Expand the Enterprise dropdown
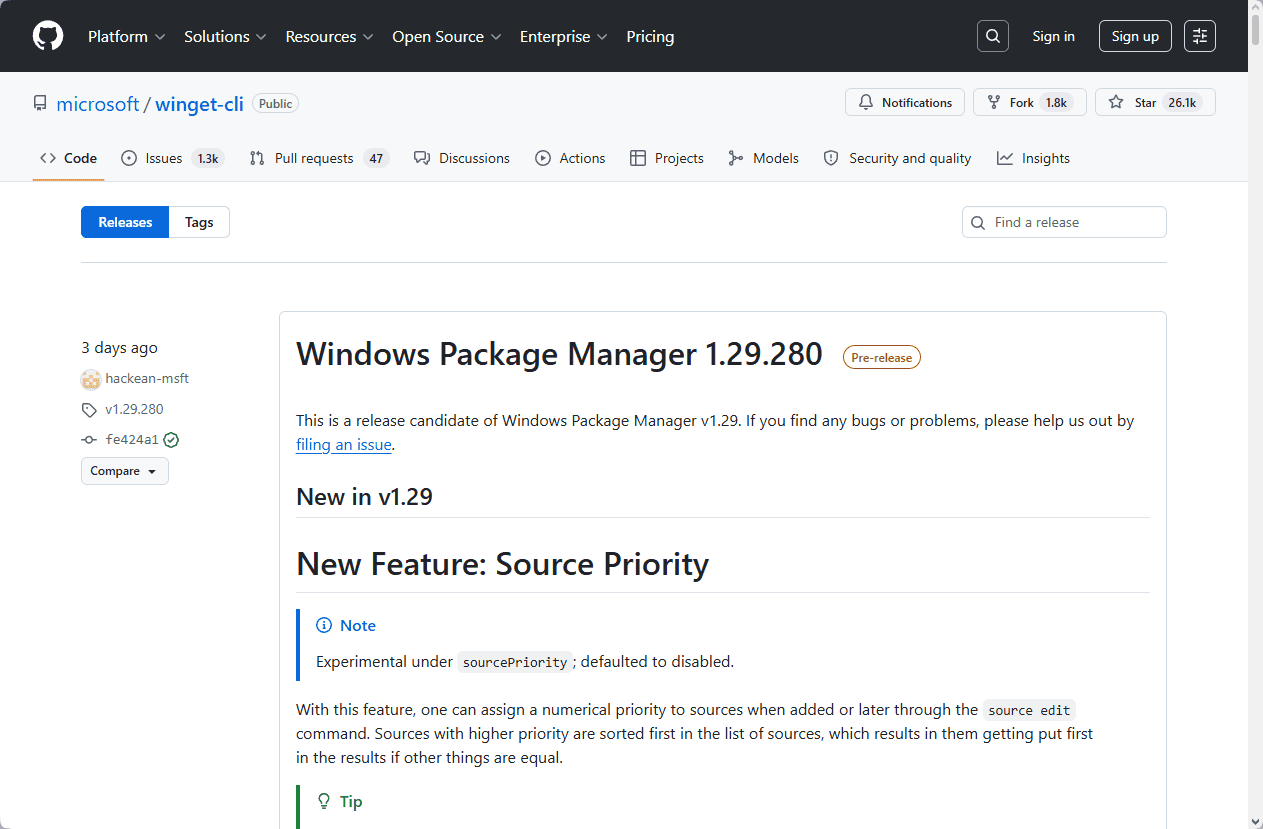Viewport: 1263px width, 829px height. [x=564, y=36]
